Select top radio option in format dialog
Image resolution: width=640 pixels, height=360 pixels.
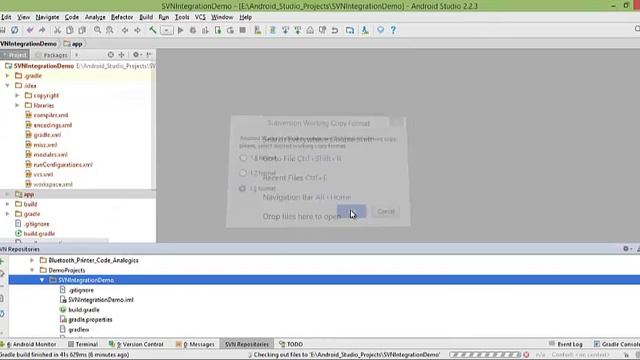click(243, 158)
